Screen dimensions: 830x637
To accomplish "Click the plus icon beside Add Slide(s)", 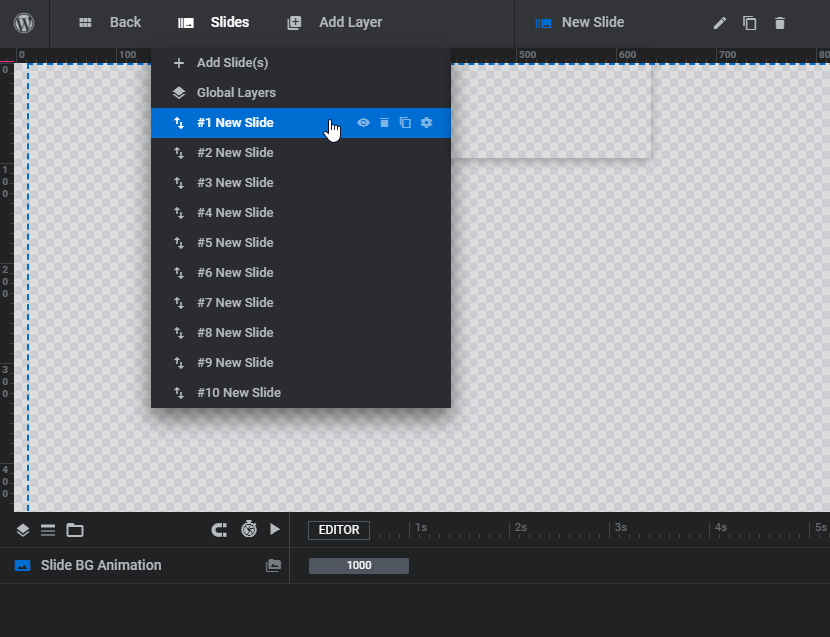I will click(179, 63).
